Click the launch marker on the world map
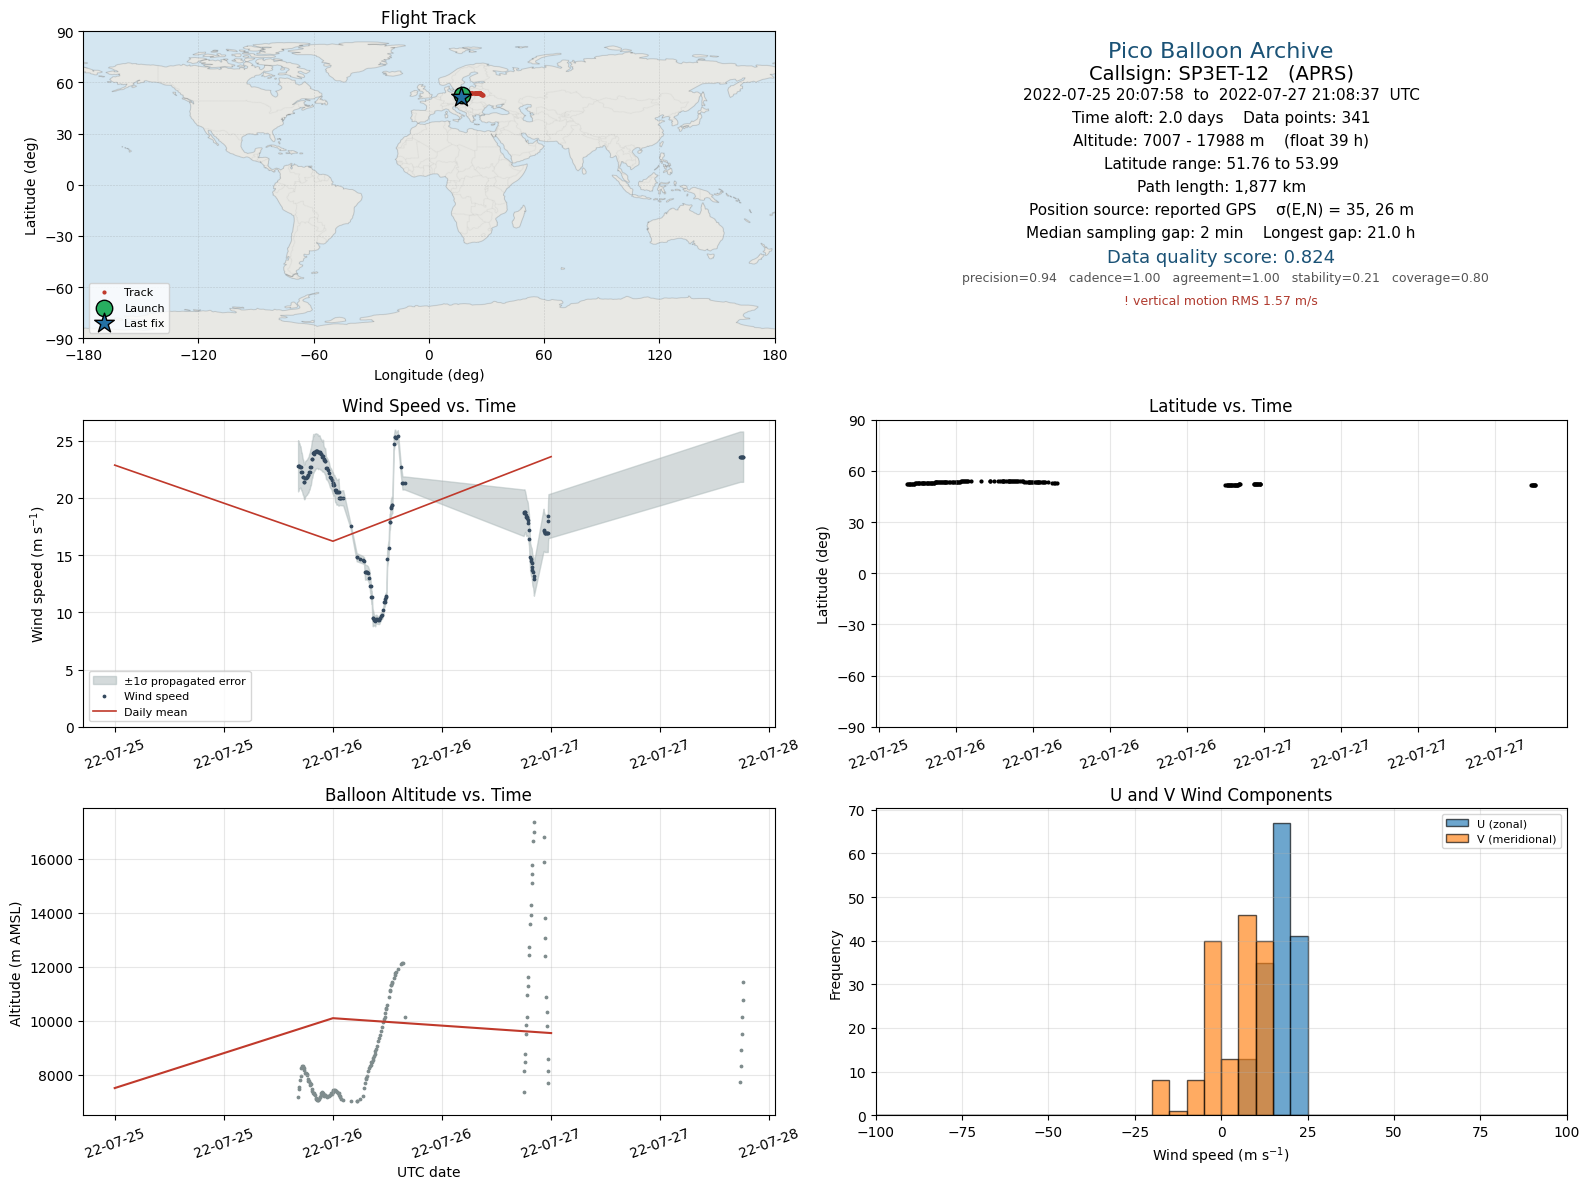Viewport: 1589px width, 1189px height. (x=462, y=96)
